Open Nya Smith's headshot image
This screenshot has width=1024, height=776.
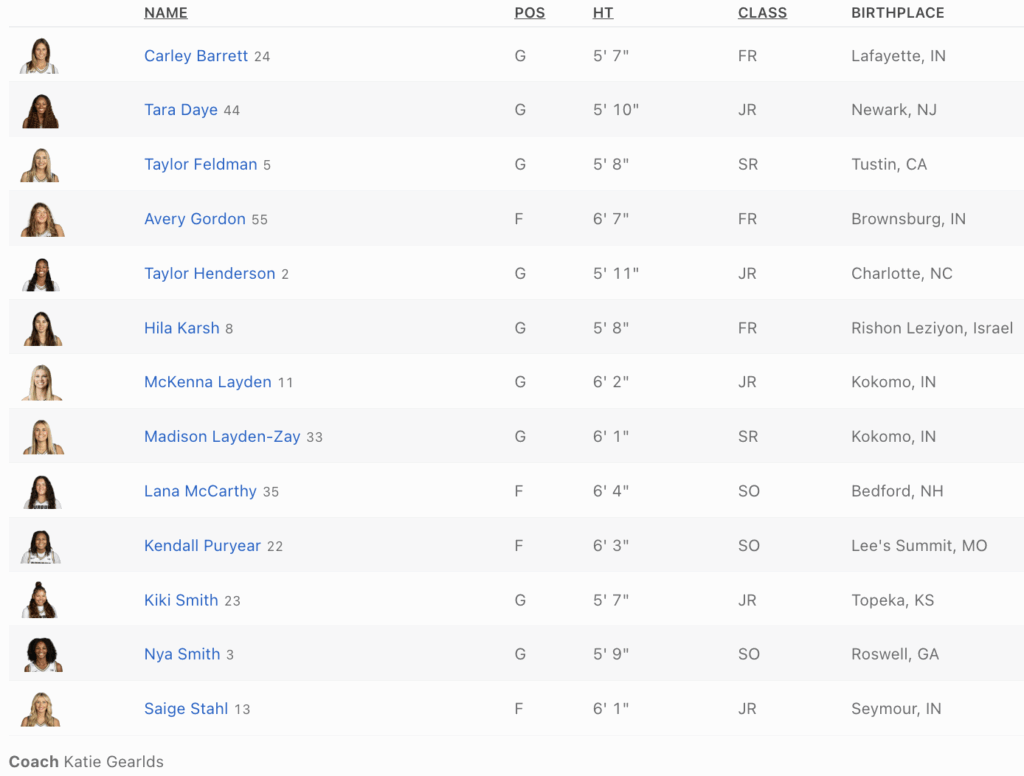tap(41, 655)
